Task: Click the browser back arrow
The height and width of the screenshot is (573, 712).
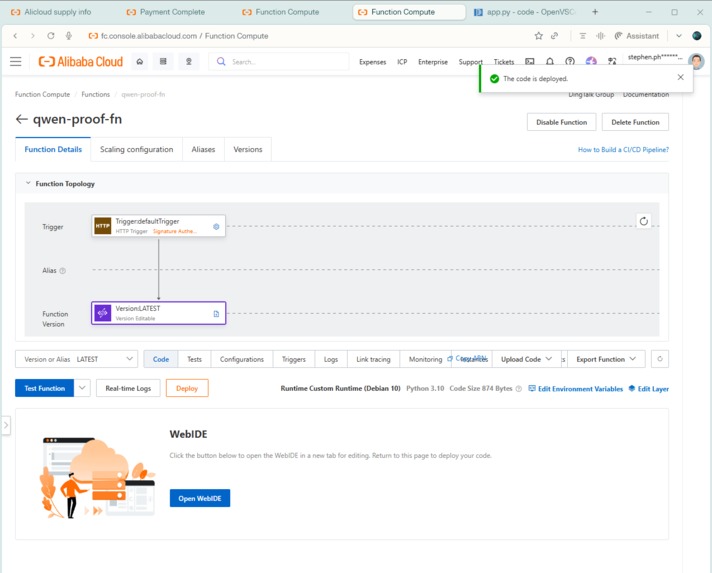Action: tap(15, 36)
